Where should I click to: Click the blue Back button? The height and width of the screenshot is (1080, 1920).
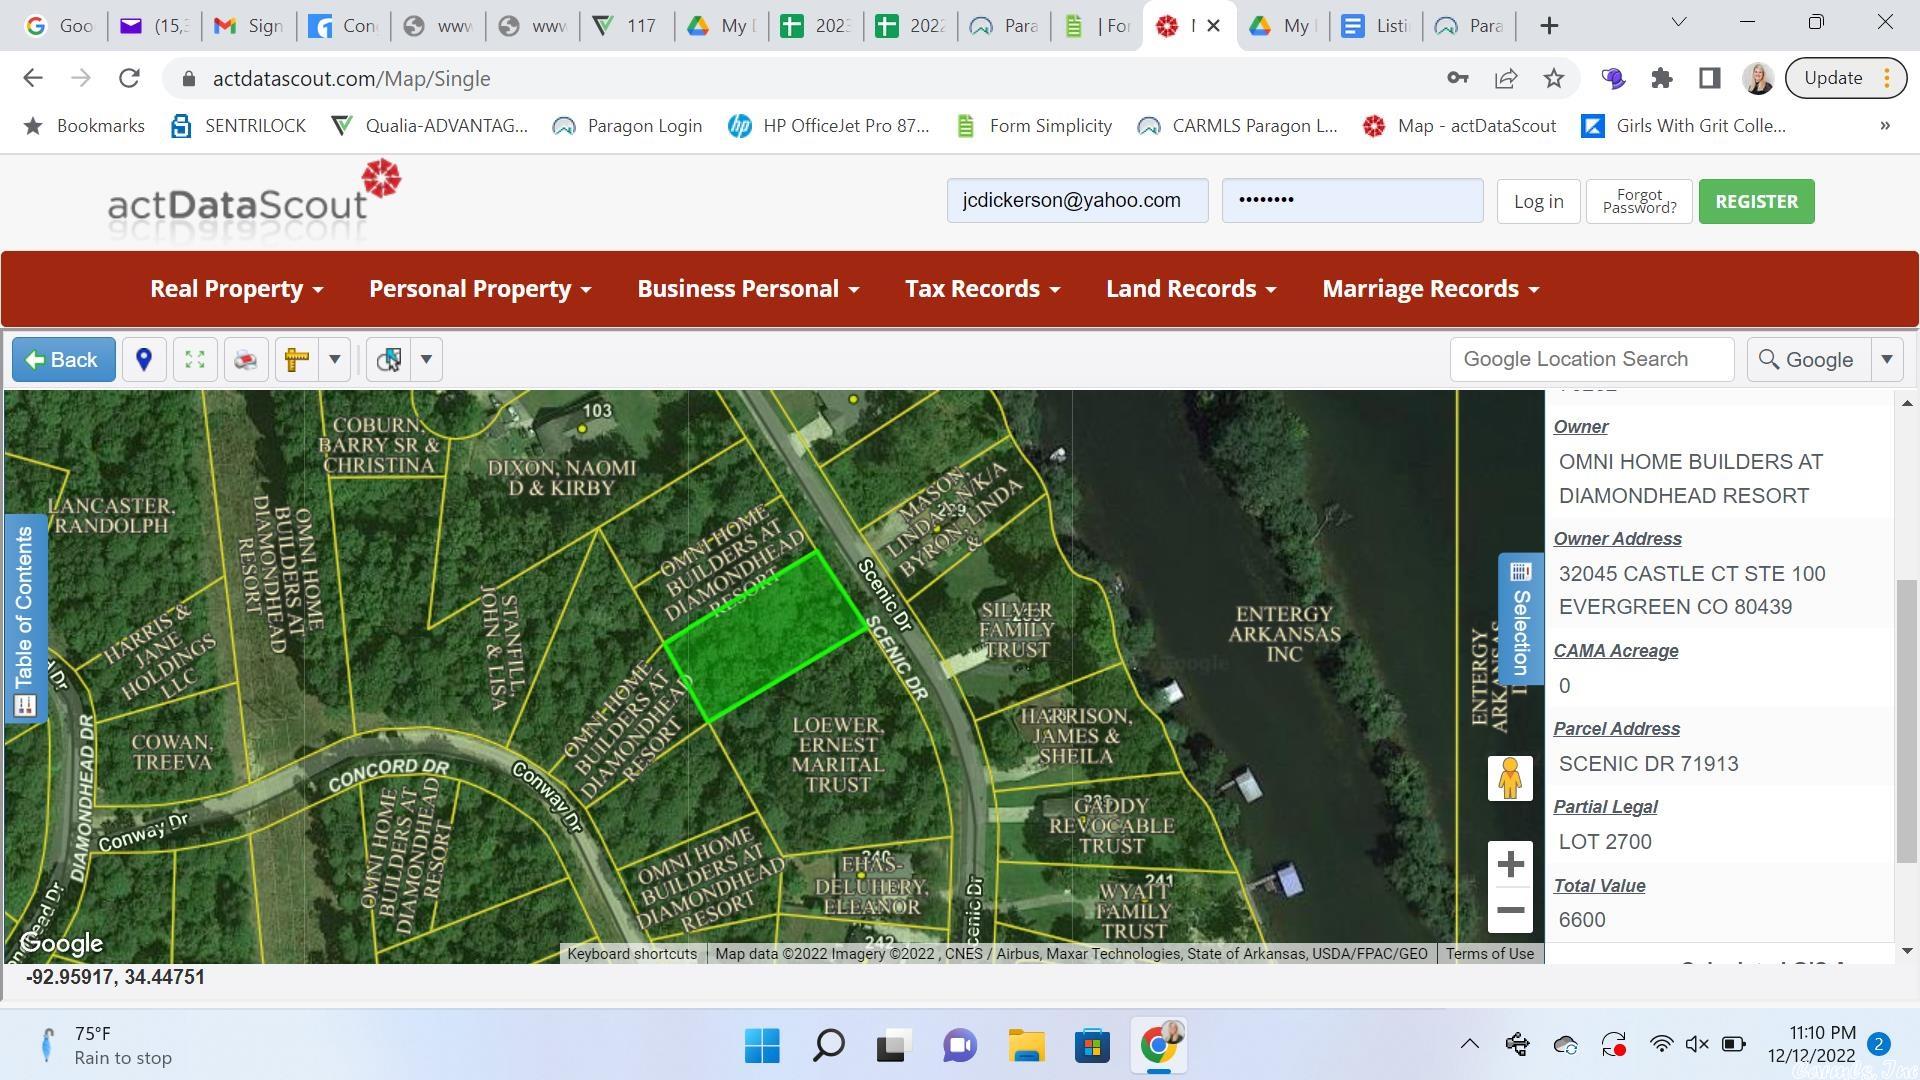(x=63, y=359)
